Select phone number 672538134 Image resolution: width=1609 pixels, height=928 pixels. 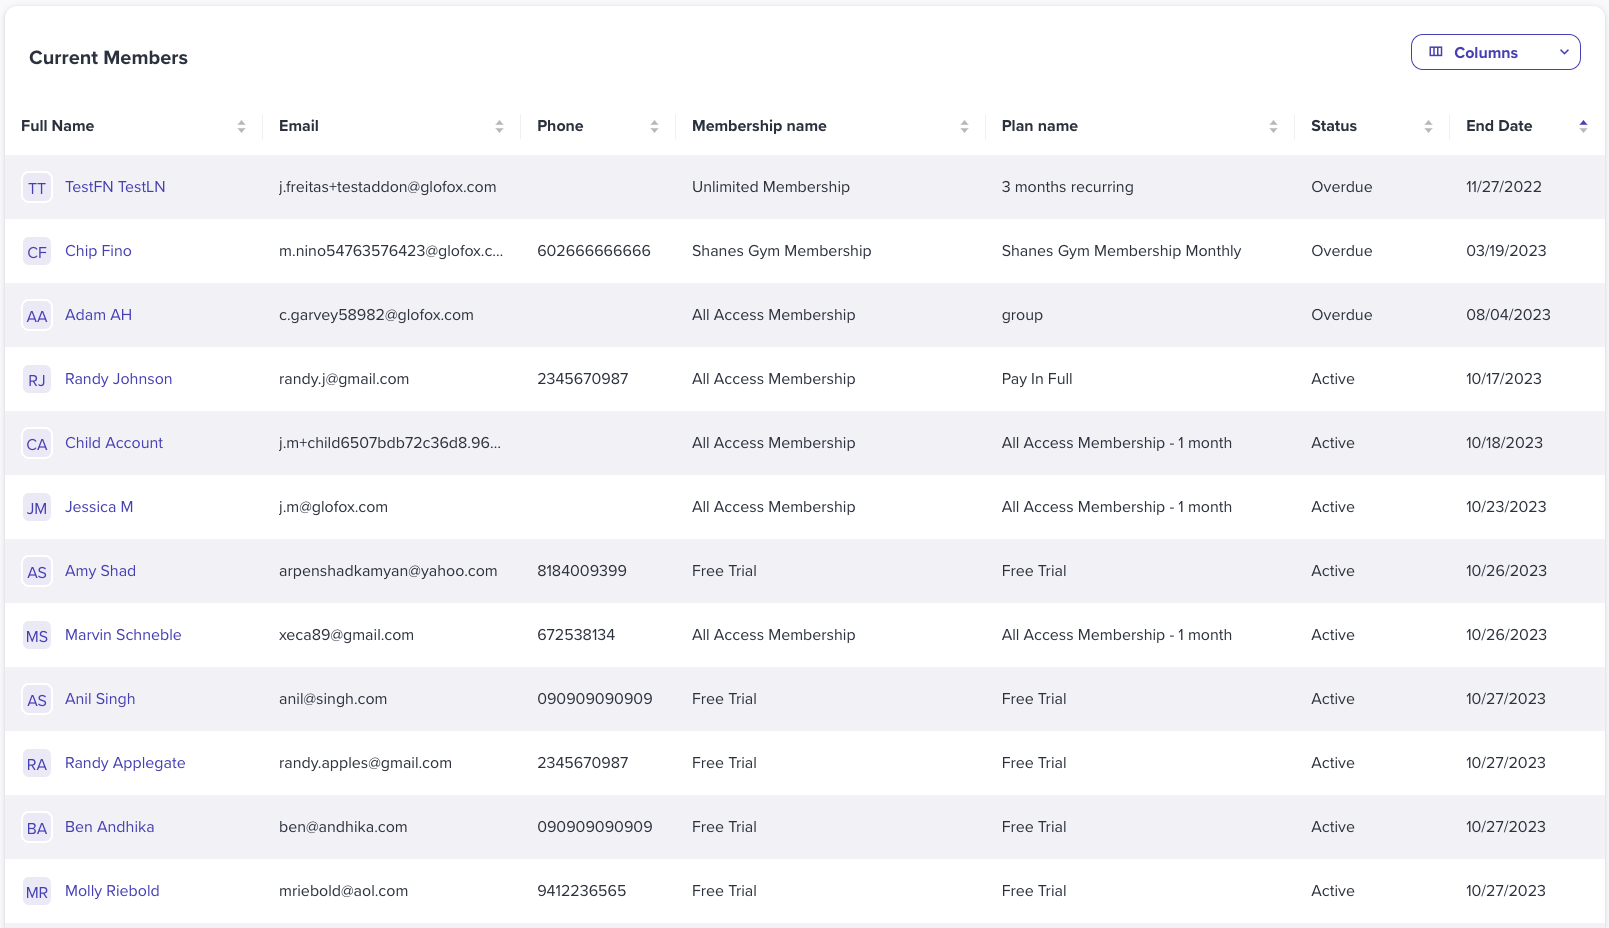click(x=576, y=635)
